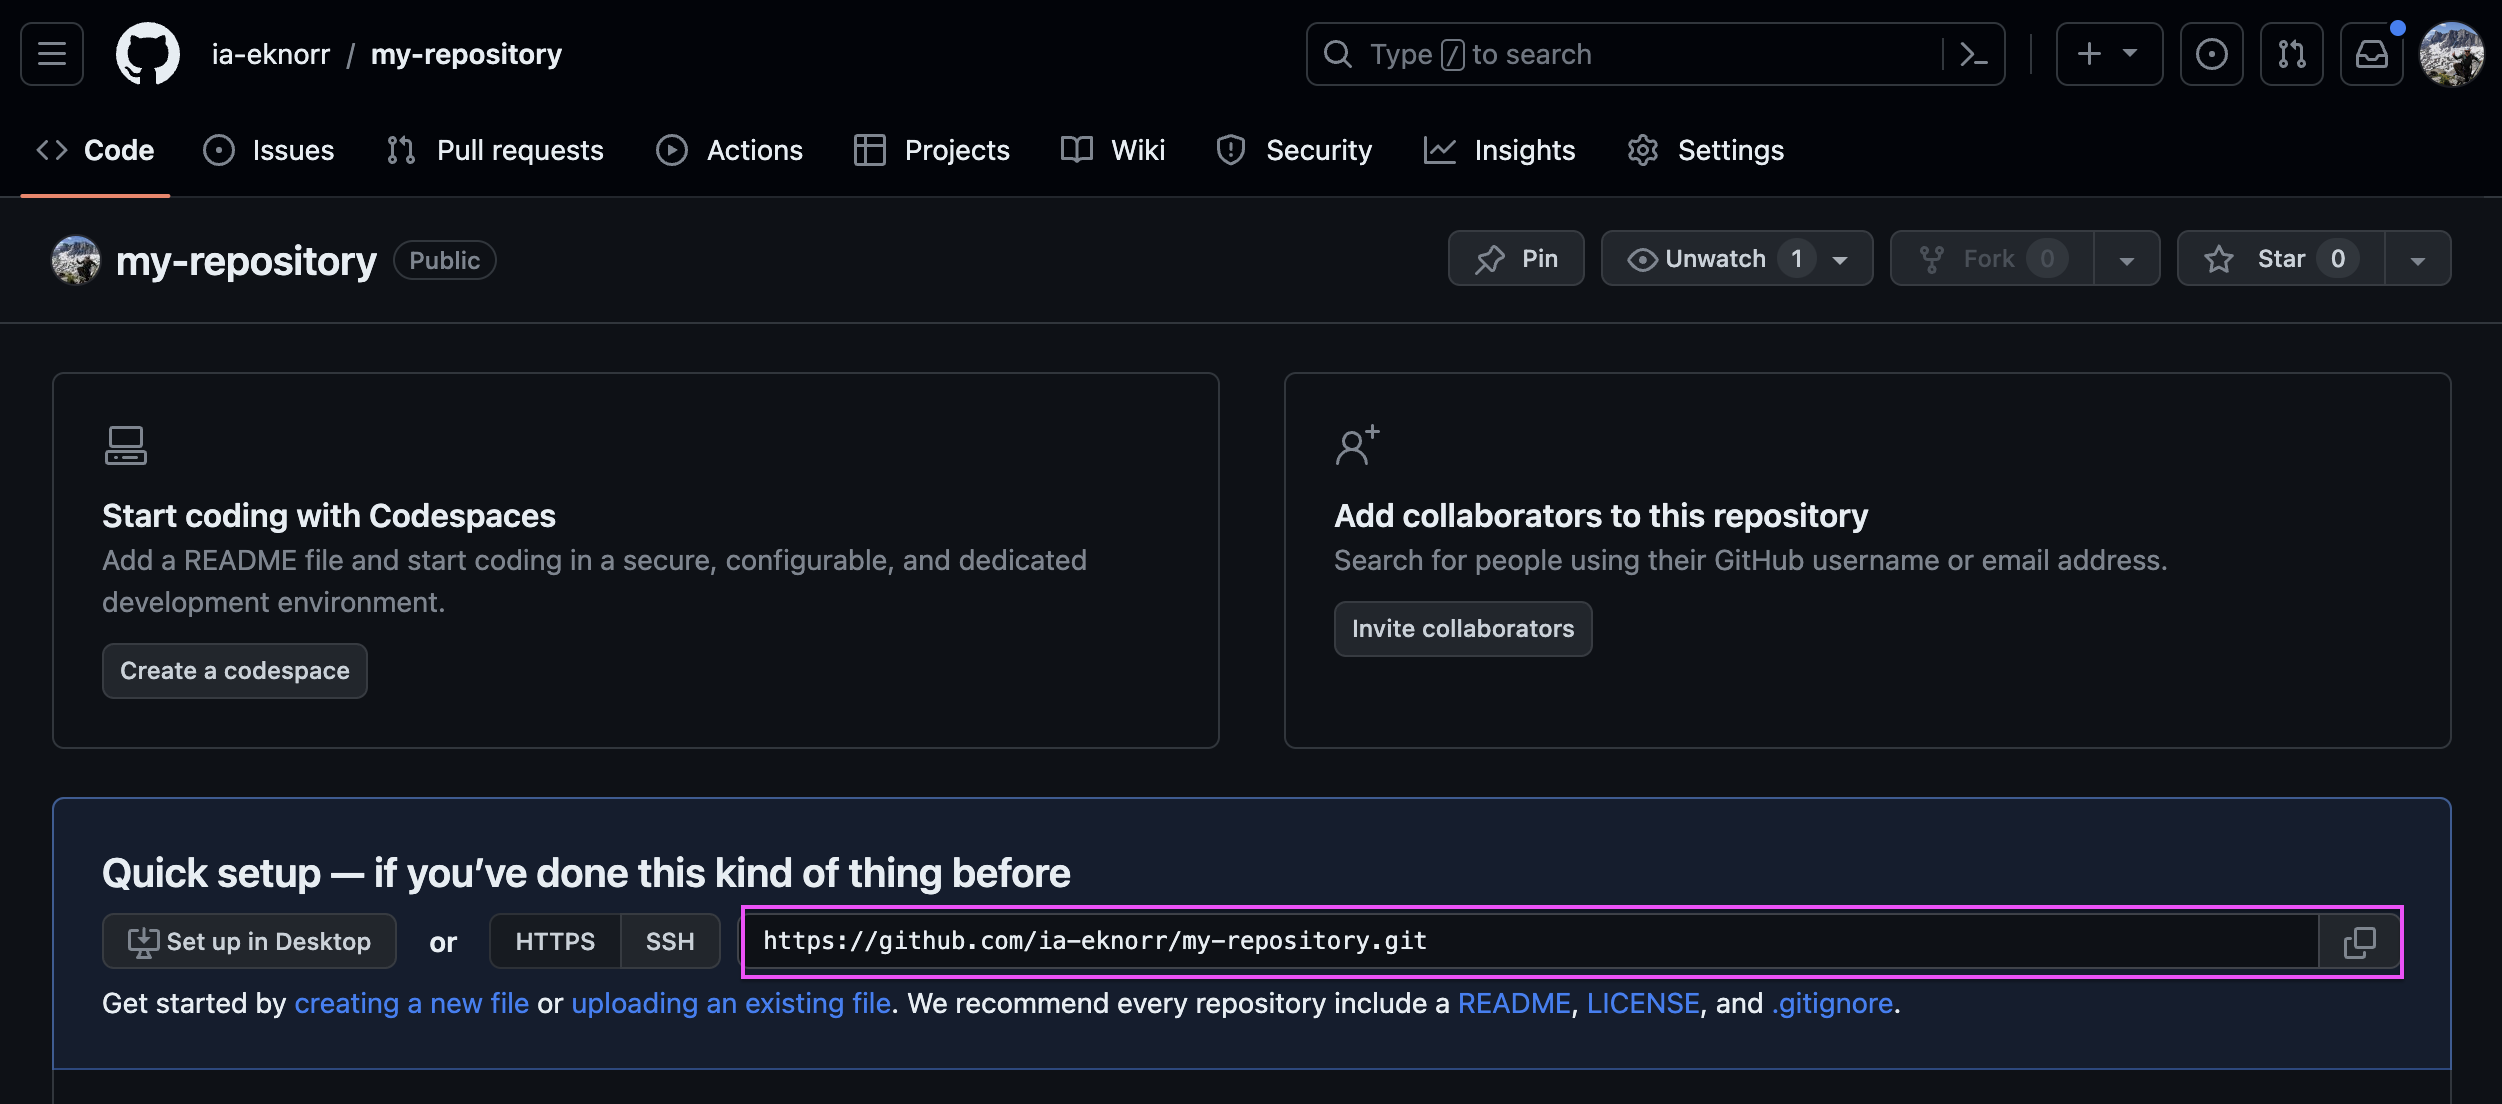Click the Add collaborators to this repository heading

click(x=1601, y=516)
